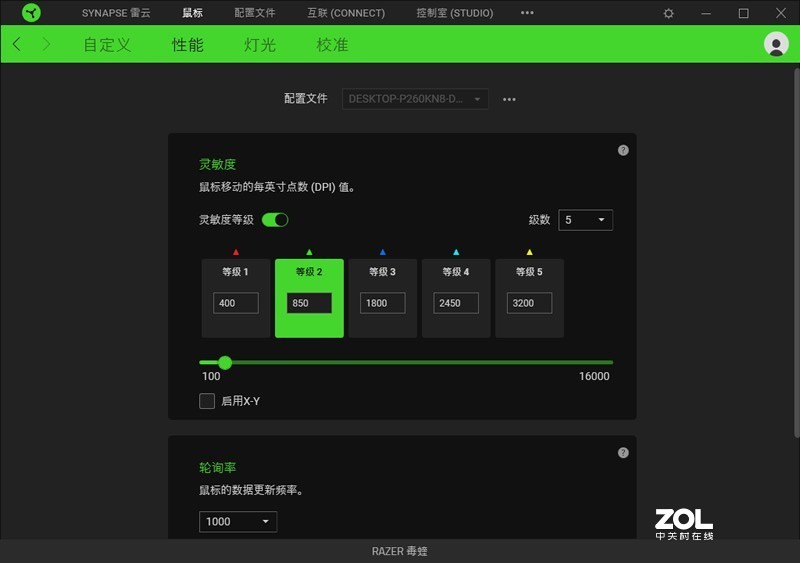Click the red triangle above stage 1
Viewport: 800px width, 563px height.
point(236,252)
